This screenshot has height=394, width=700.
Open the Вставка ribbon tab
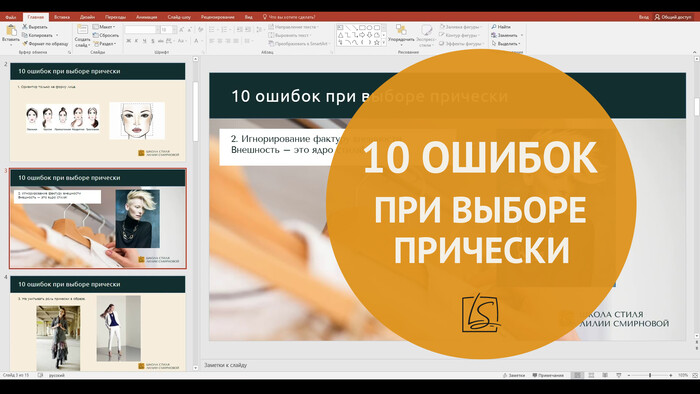pyautogui.click(x=62, y=17)
